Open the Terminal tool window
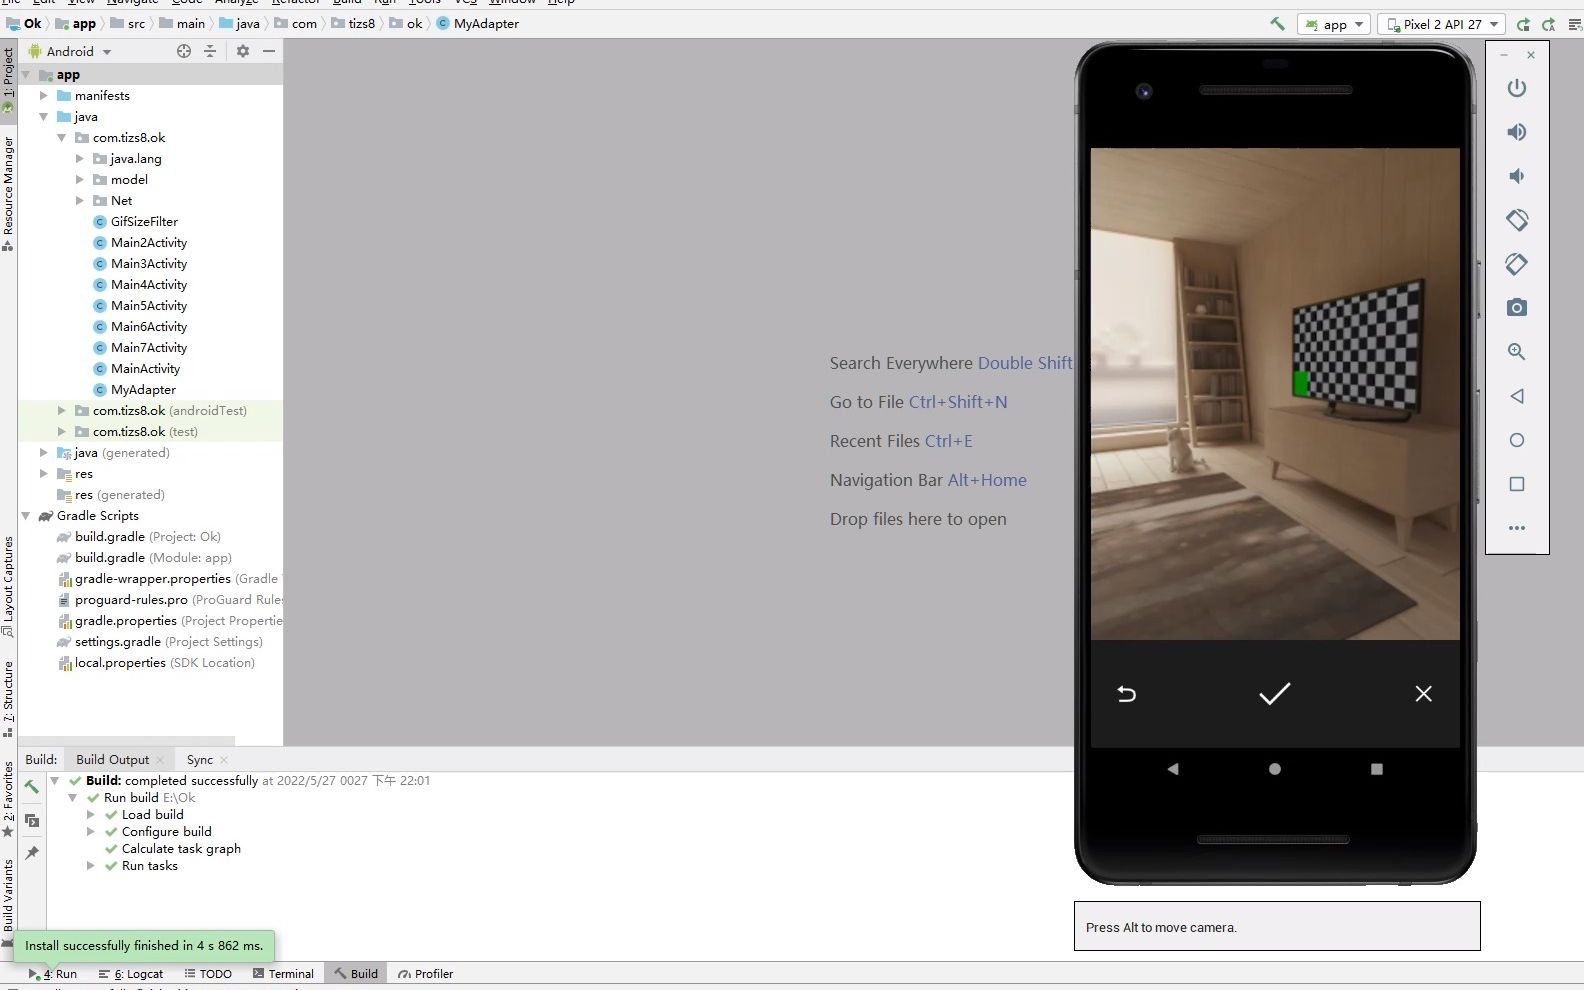Screen dimensions: 1584x990 pyautogui.click(x=283, y=974)
